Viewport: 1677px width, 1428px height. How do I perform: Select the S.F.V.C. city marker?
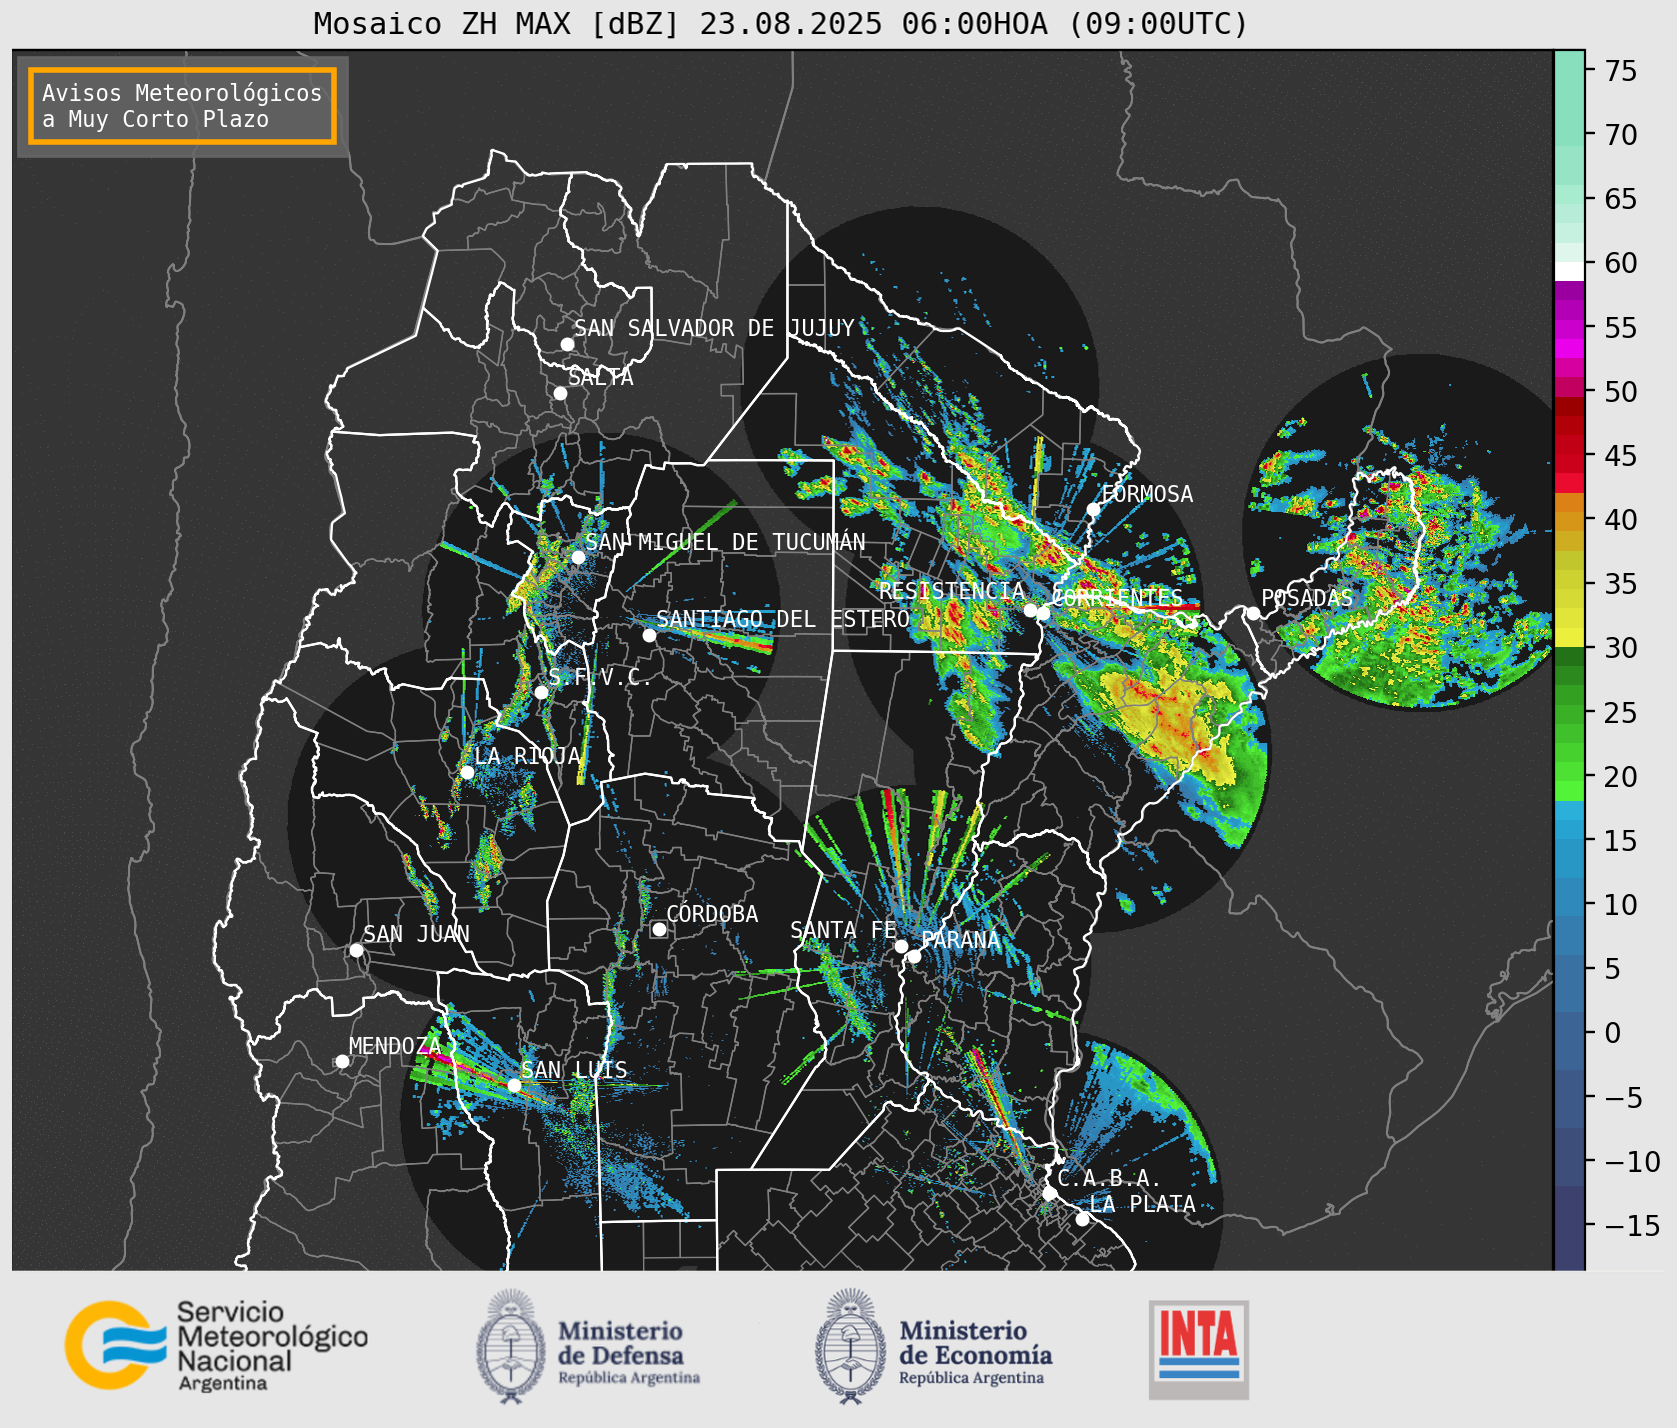[541, 692]
